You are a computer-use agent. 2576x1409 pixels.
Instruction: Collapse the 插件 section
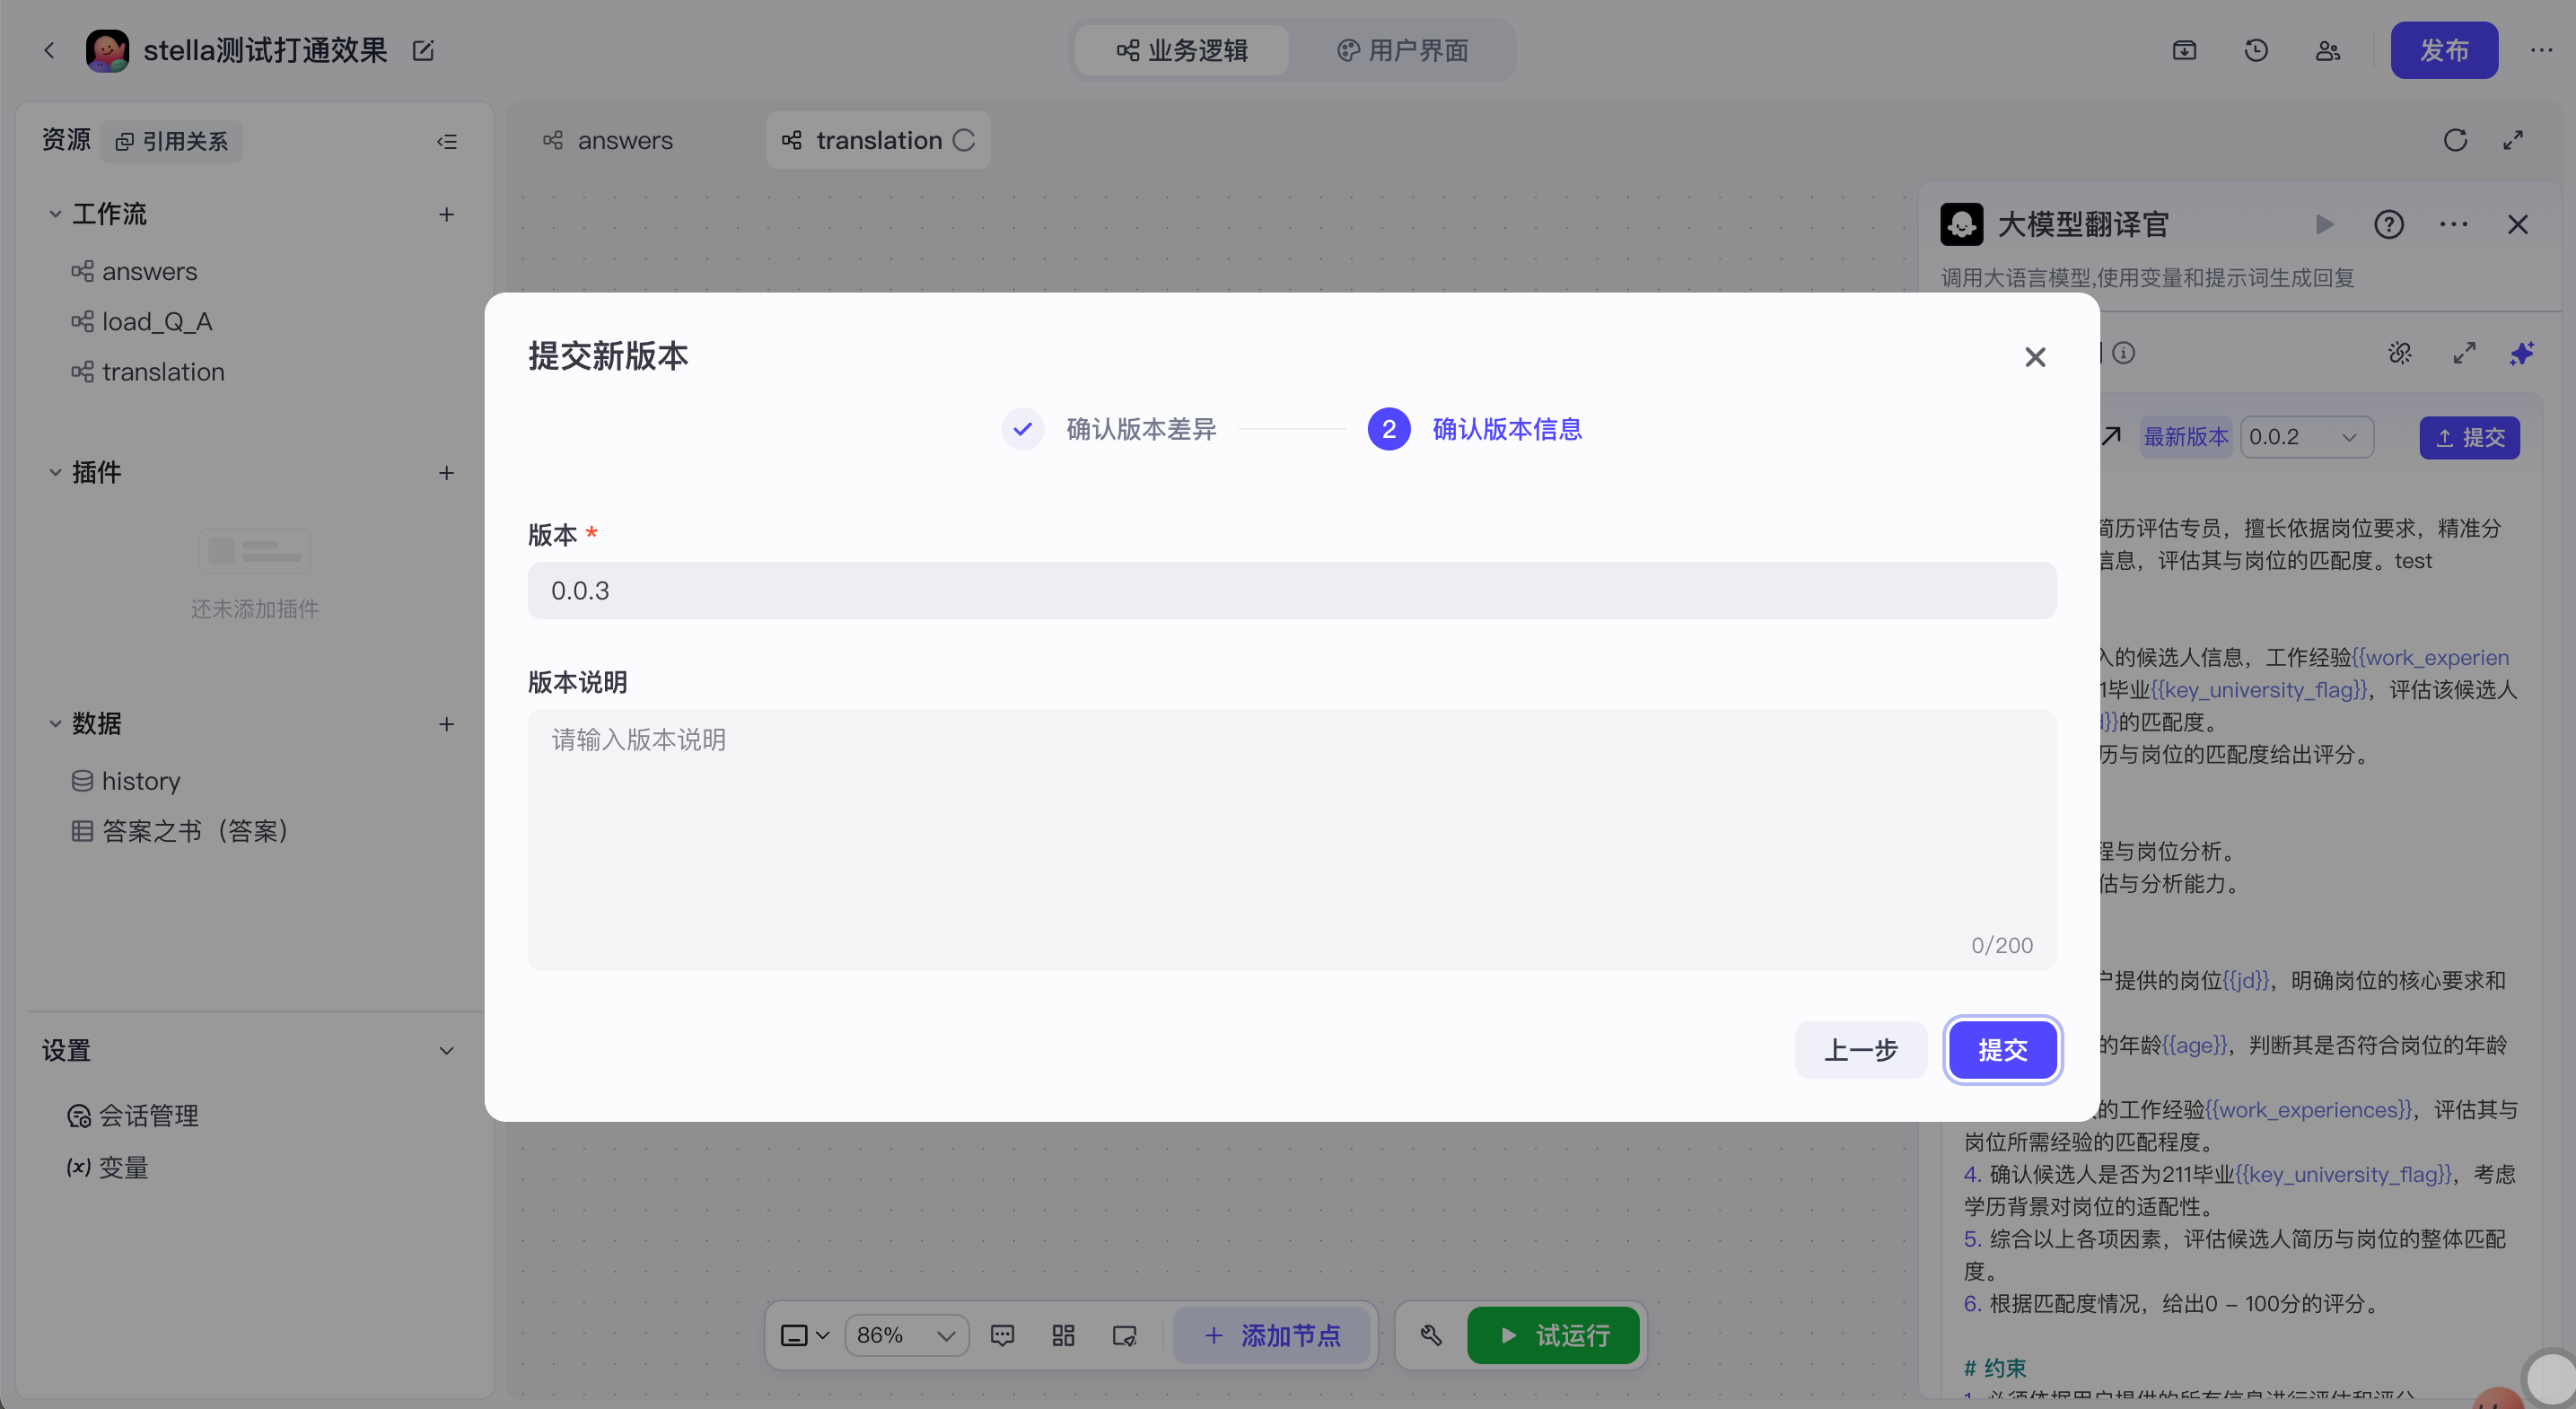55,472
